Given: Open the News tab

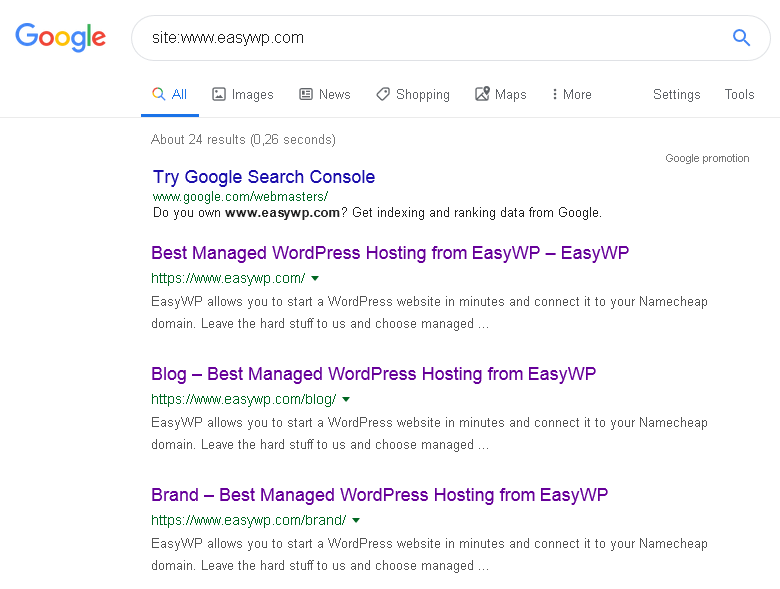Looking at the screenshot, I should click(325, 95).
